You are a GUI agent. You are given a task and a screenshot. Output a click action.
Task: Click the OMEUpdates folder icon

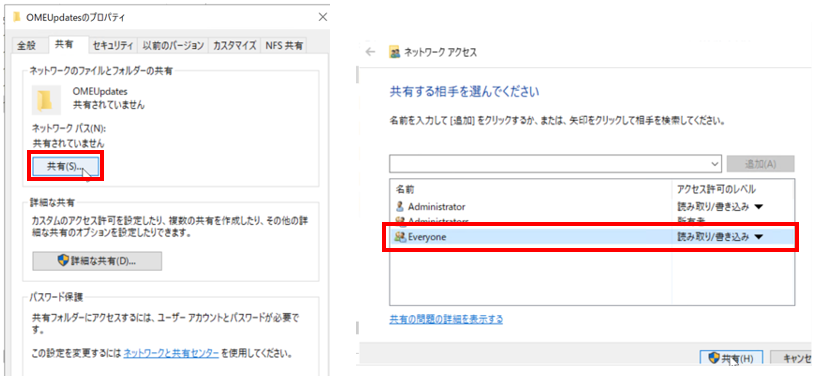coord(45,99)
